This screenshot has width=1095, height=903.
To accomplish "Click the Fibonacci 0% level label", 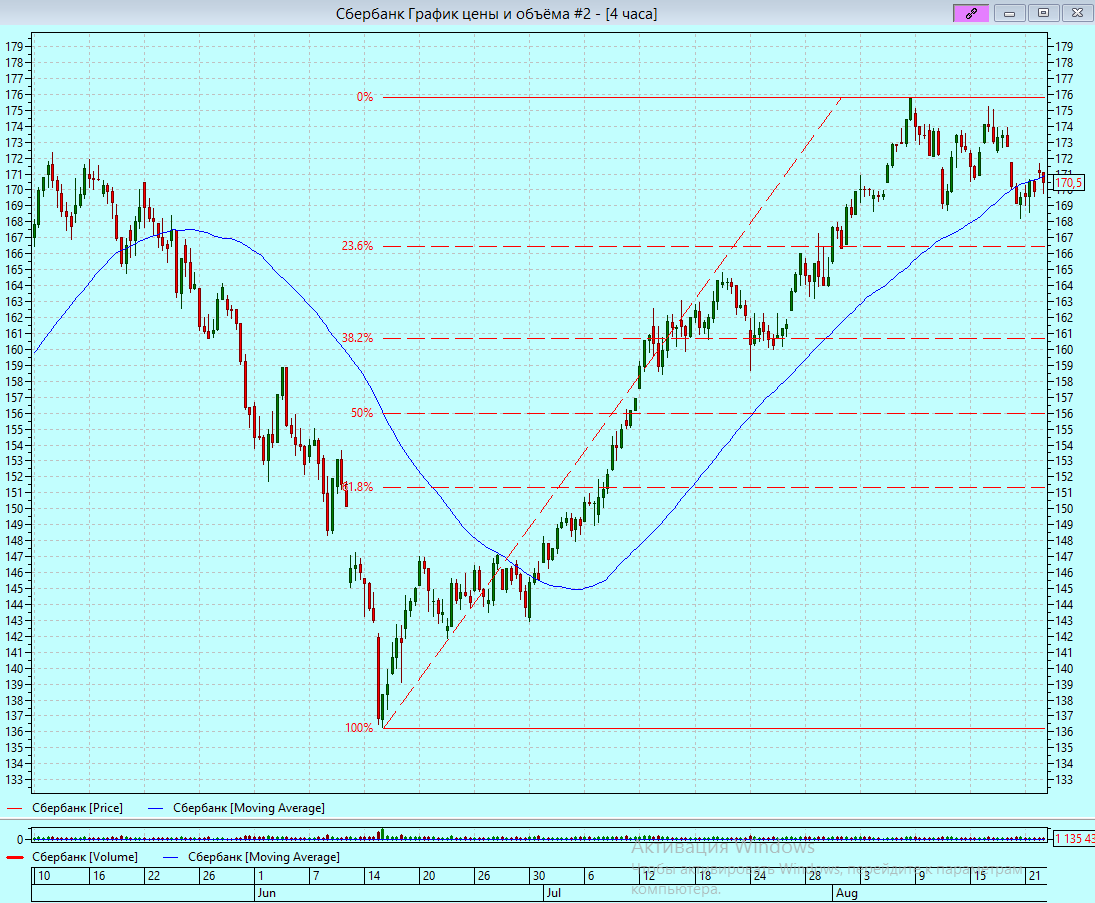I will [365, 97].
